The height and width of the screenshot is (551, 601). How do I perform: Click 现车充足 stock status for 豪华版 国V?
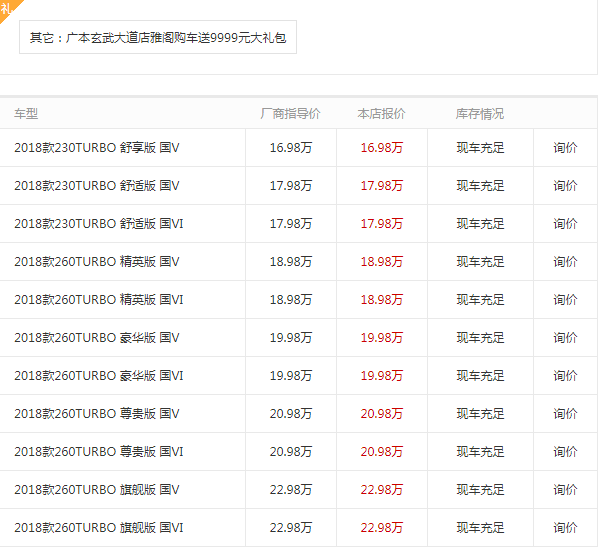click(480, 338)
